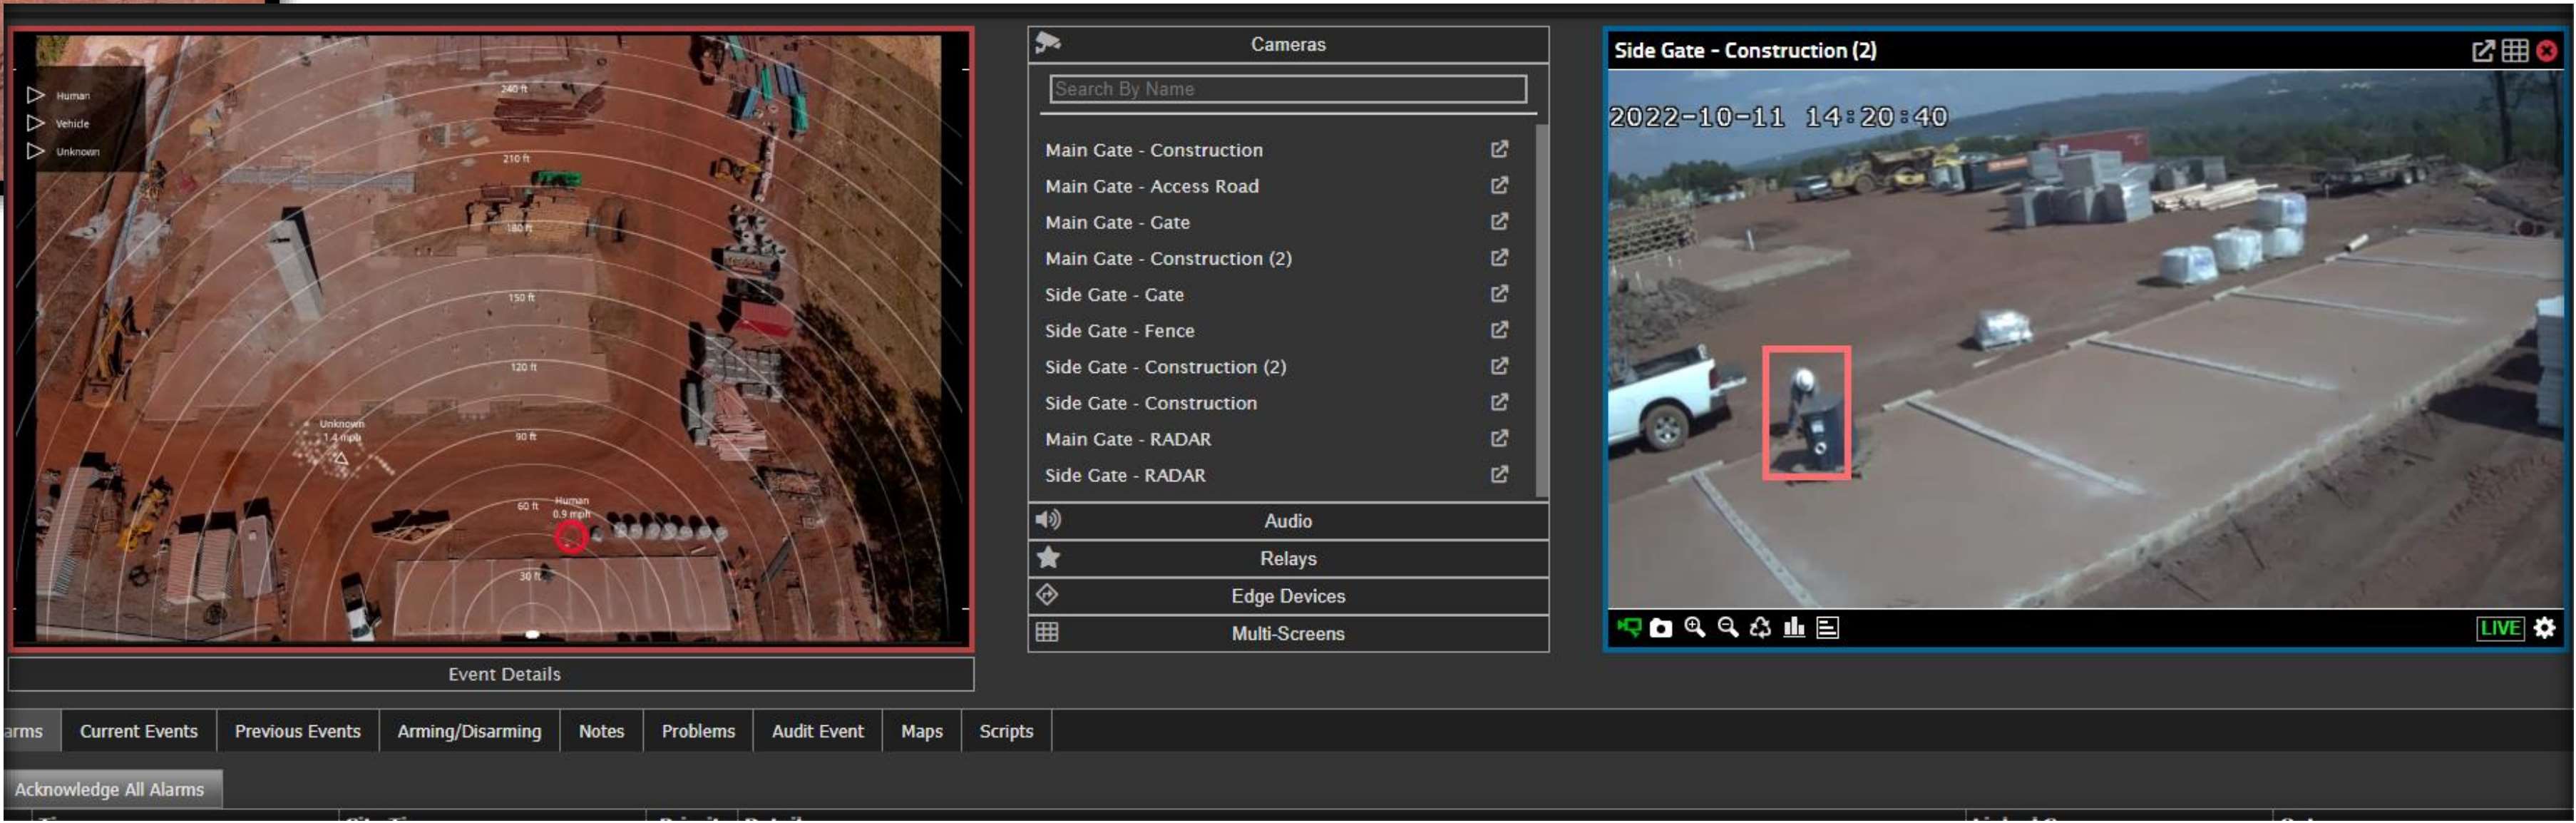Click the highlighted person in video feed
This screenshot has height=823, width=2576.
click(1808, 414)
